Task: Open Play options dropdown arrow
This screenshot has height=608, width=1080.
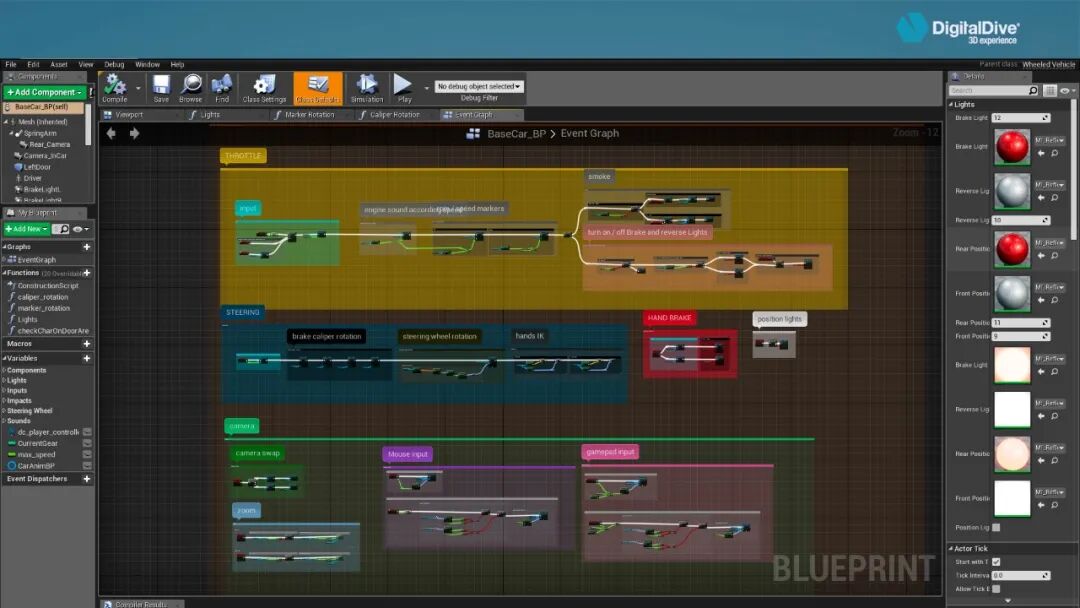Action: (426, 88)
